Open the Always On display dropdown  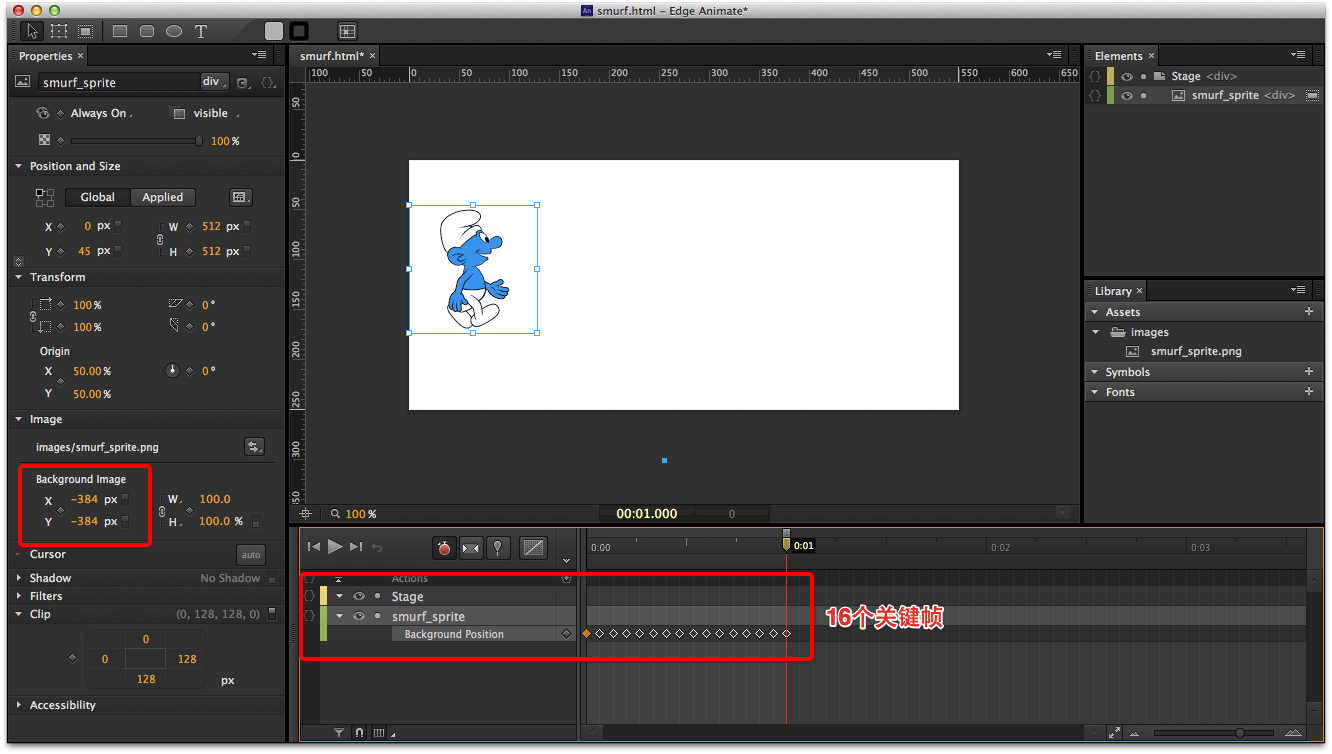tap(101, 113)
